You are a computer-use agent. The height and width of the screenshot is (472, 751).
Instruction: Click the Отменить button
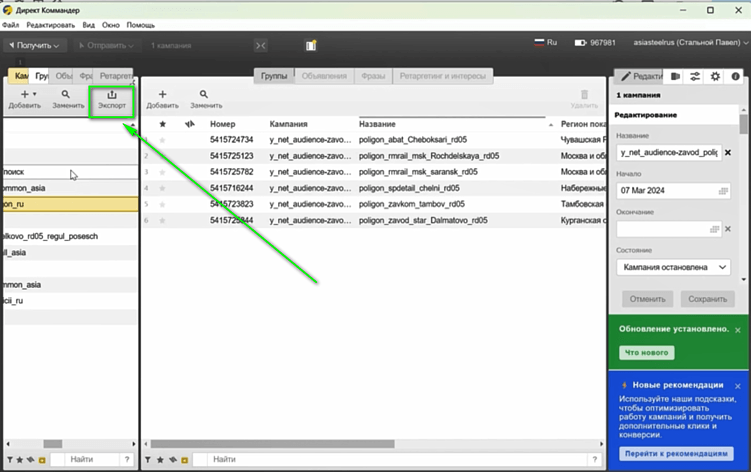pos(648,299)
